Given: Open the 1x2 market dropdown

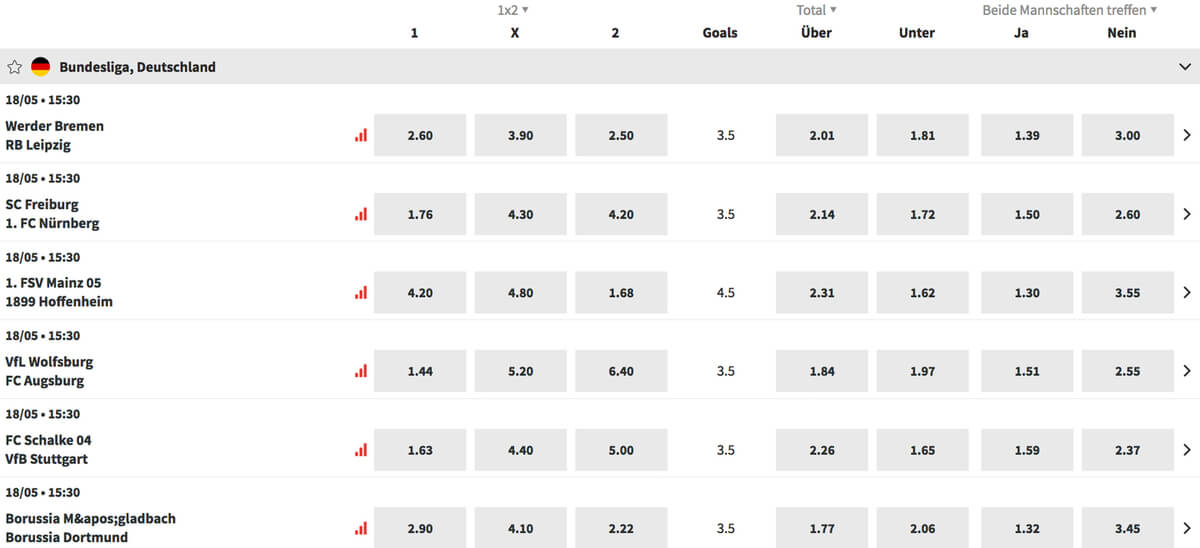Looking at the screenshot, I should pyautogui.click(x=513, y=10).
